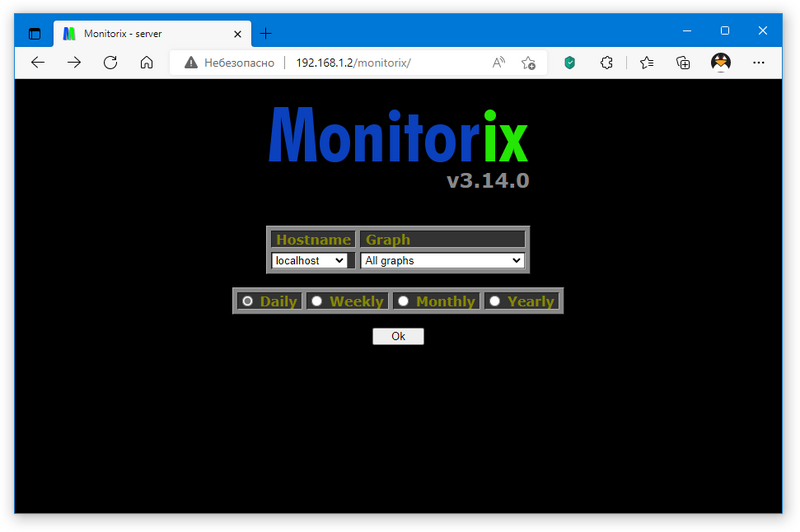Viewport: 800px width, 532px height.
Task: Select the Daily radio button
Action: pyautogui.click(x=247, y=301)
